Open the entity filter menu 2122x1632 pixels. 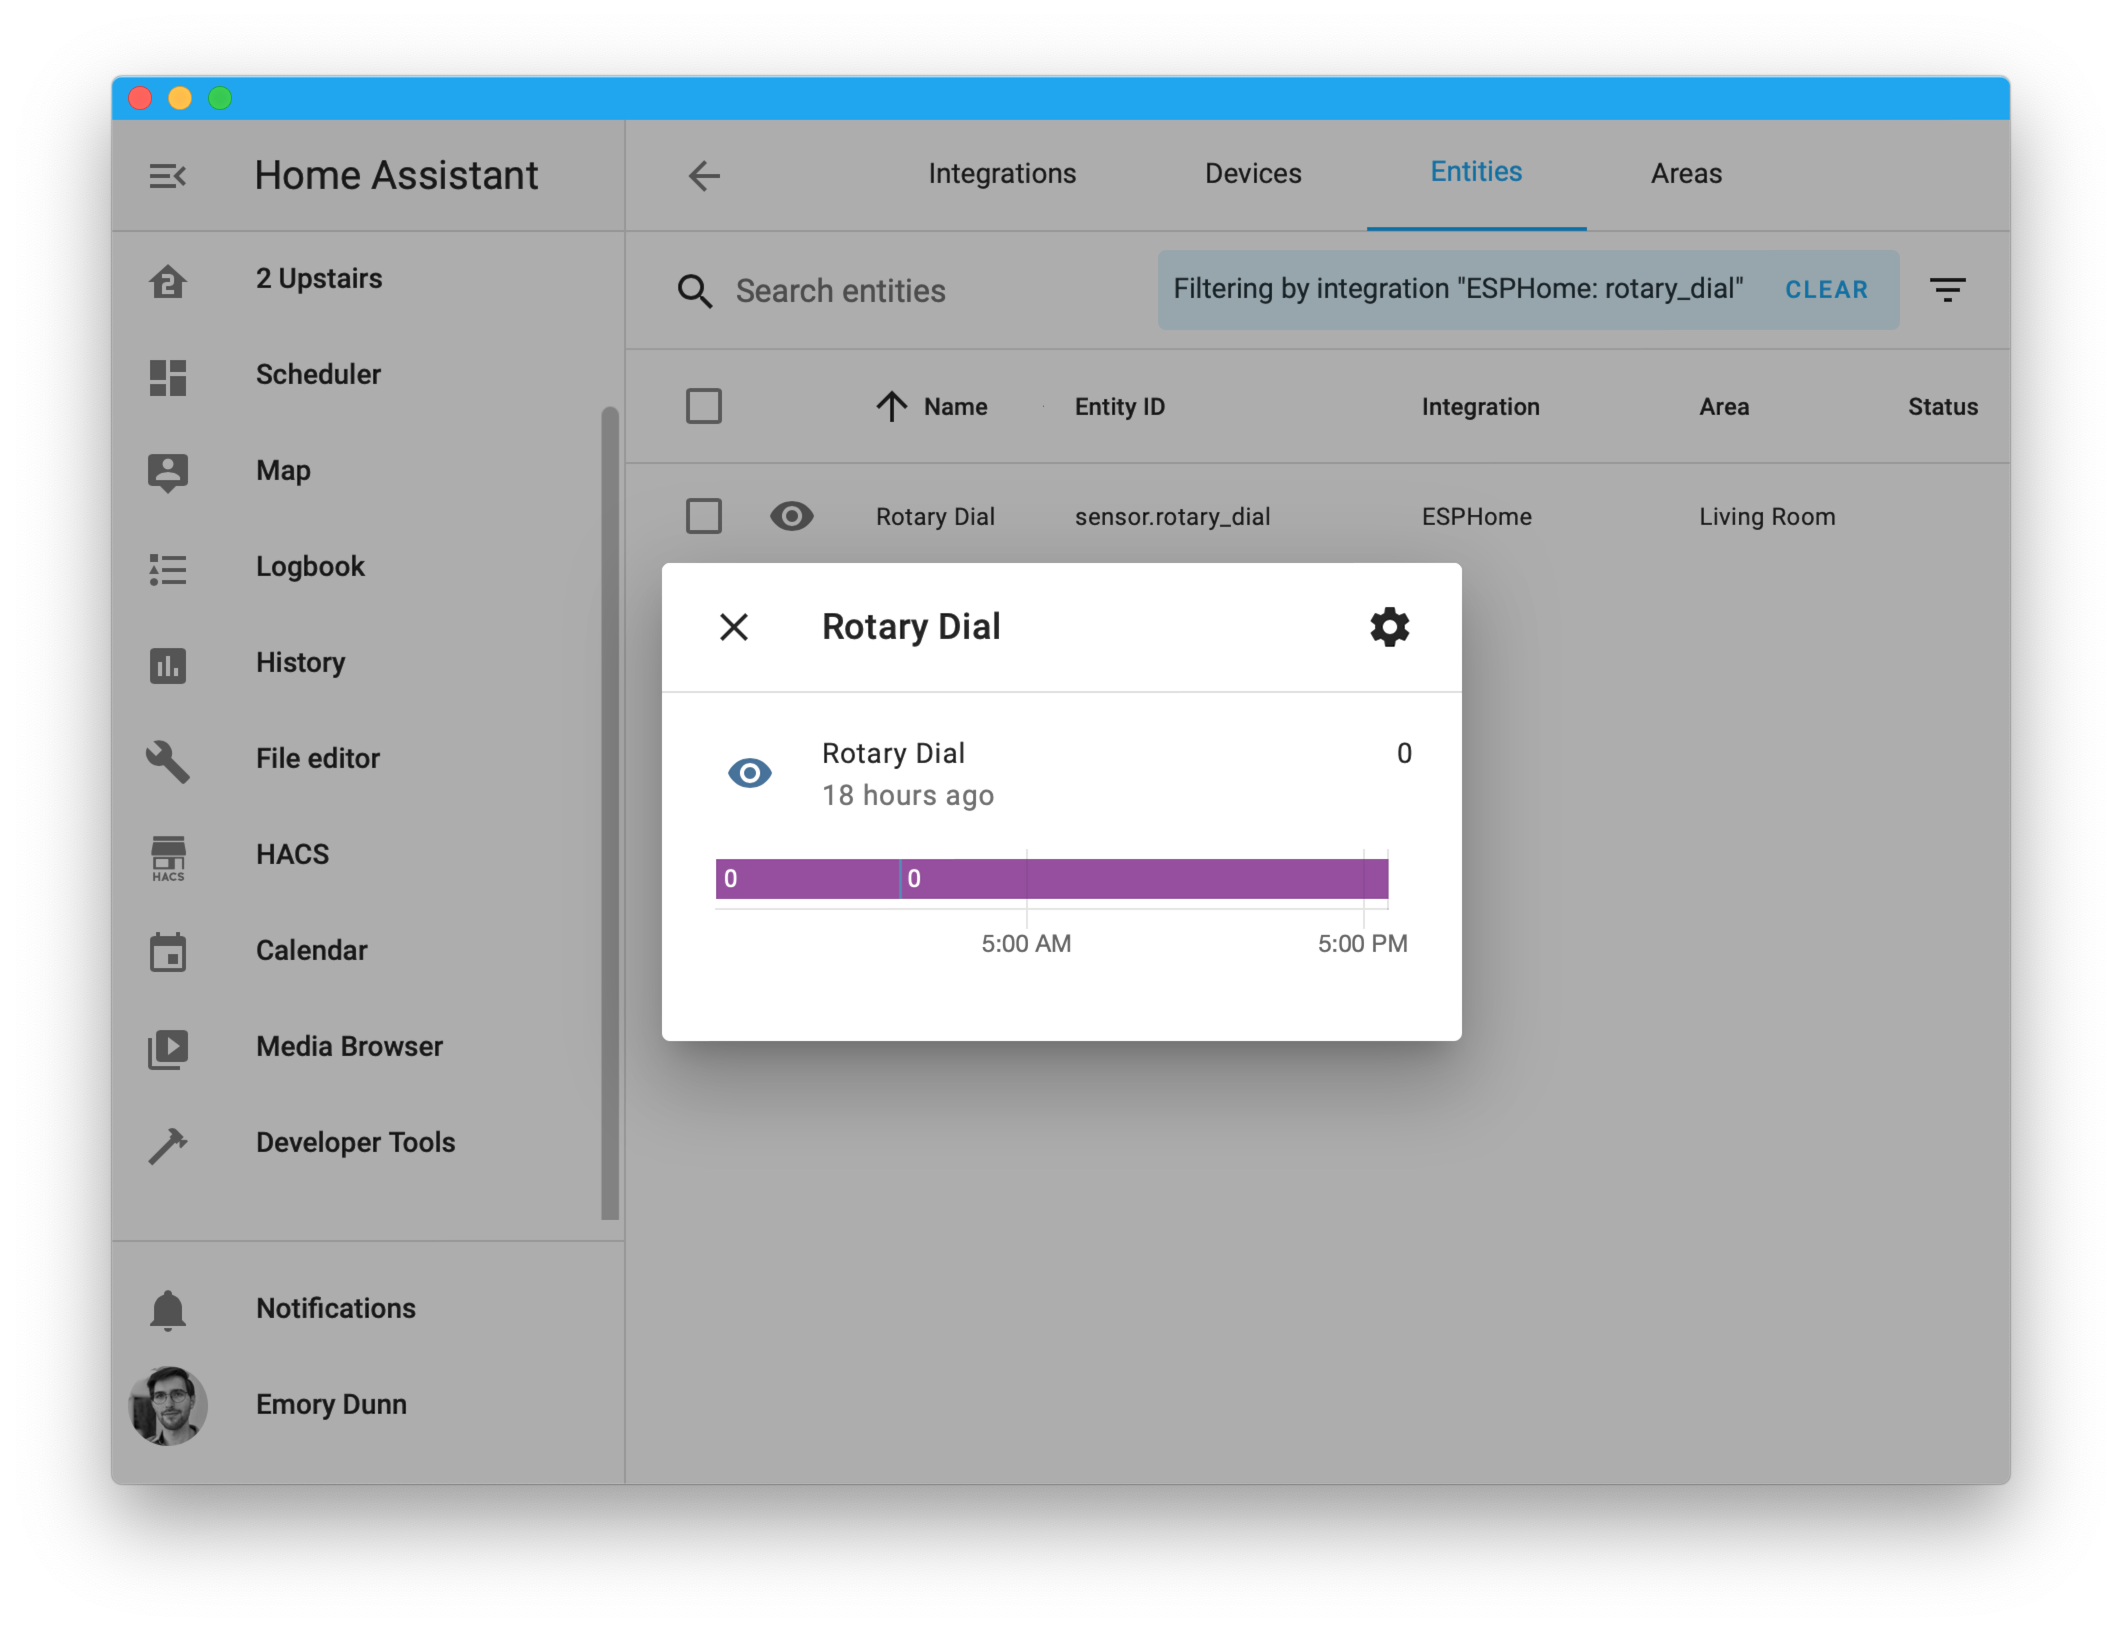tap(1946, 290)
